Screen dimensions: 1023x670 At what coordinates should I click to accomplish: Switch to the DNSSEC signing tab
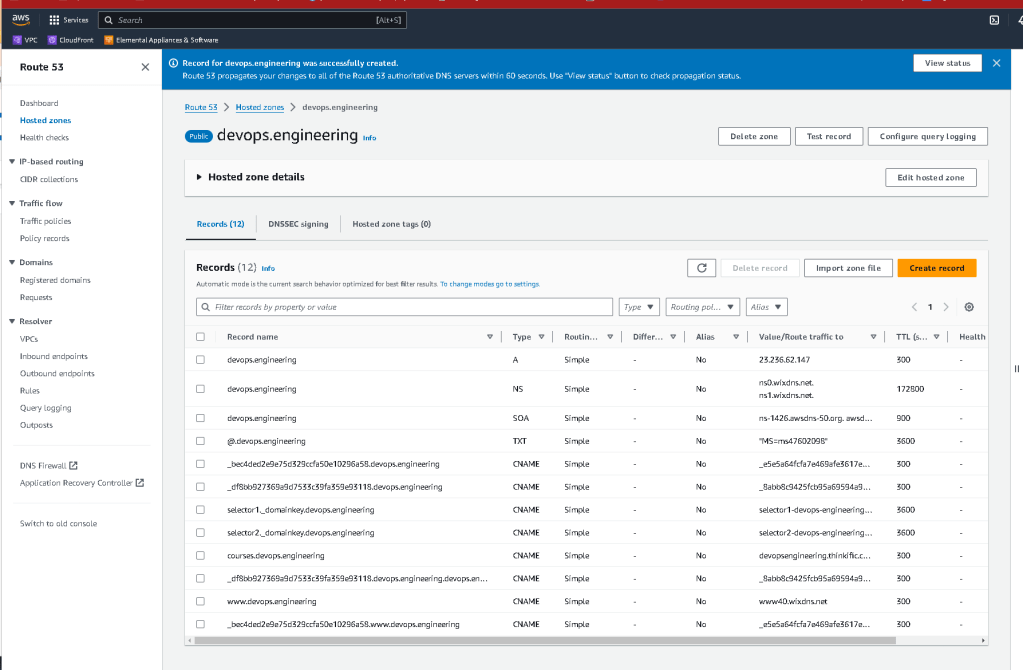coord(298,224)
